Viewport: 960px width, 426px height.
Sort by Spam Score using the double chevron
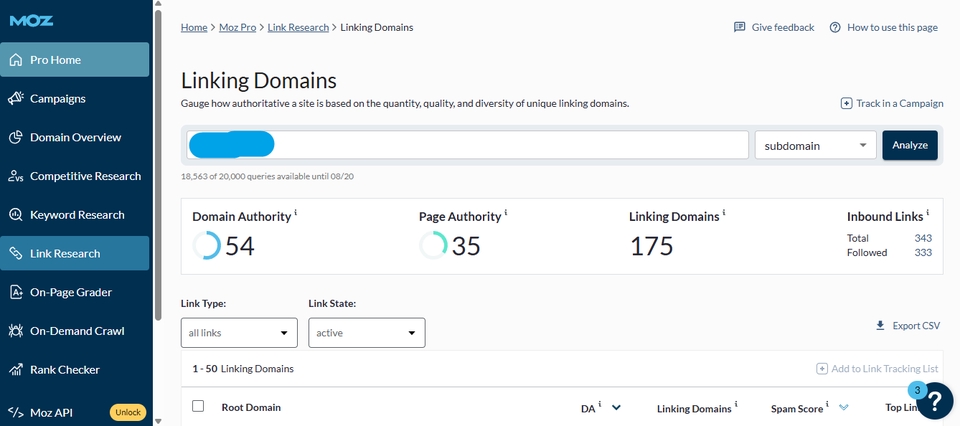(x=844, y=408)
